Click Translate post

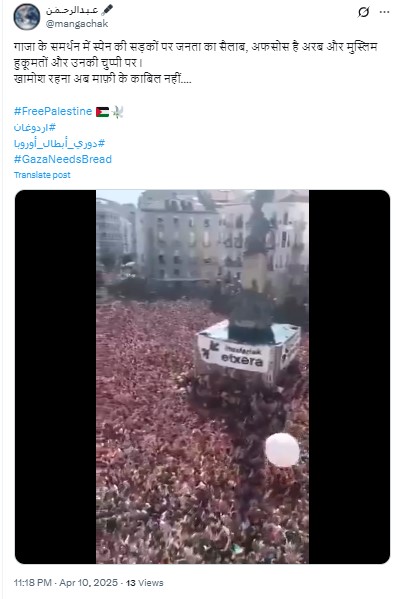click(x=42, y=175)
